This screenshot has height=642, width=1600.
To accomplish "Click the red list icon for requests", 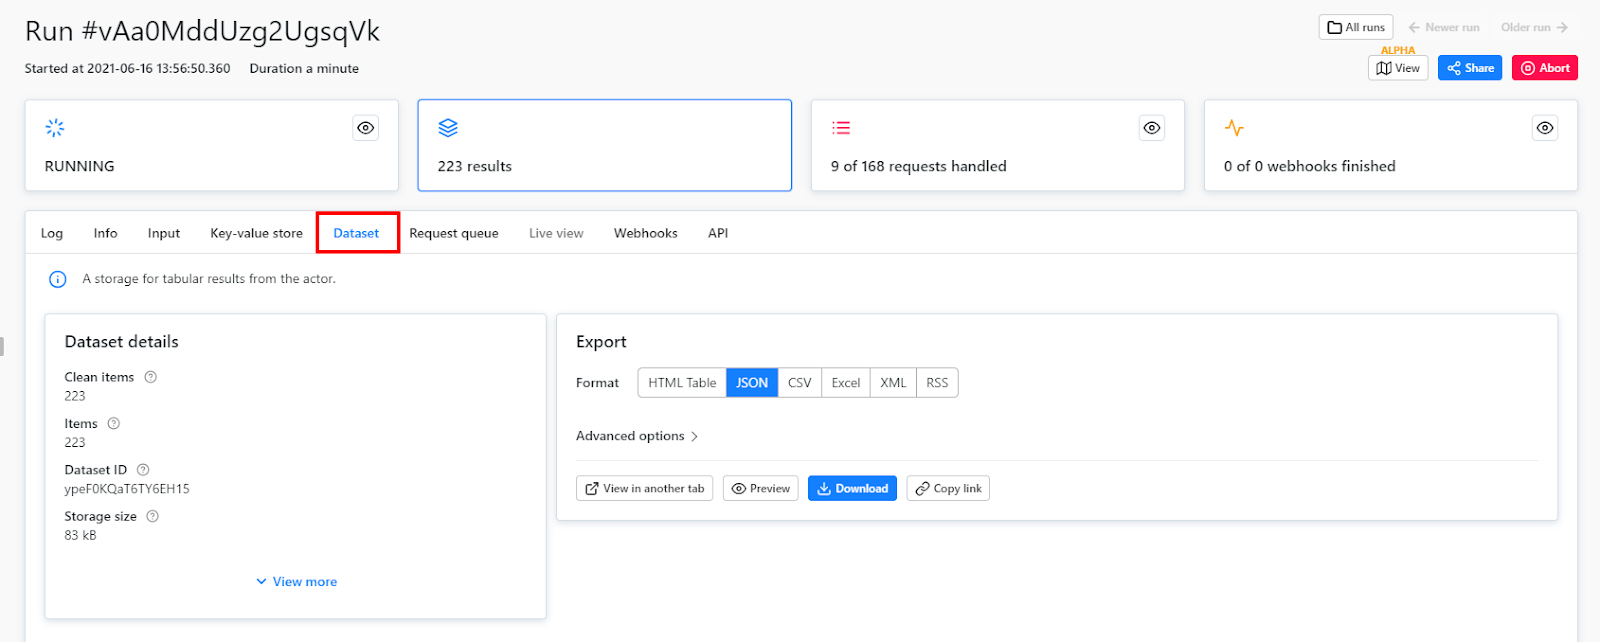I will [841, 127].
